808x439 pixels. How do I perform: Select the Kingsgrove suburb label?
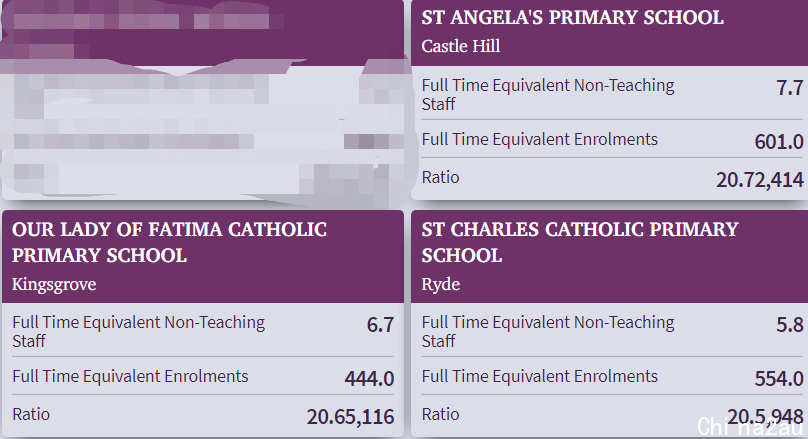(x=54, y=284)
